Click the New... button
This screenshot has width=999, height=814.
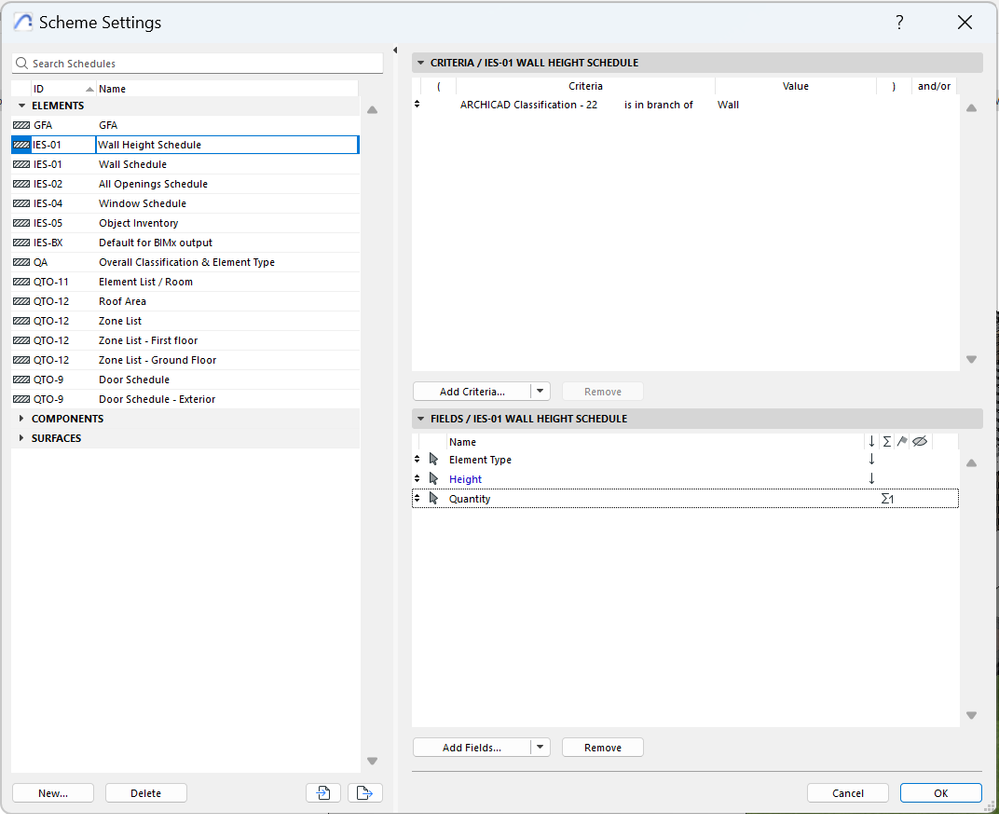coord(53,793)
